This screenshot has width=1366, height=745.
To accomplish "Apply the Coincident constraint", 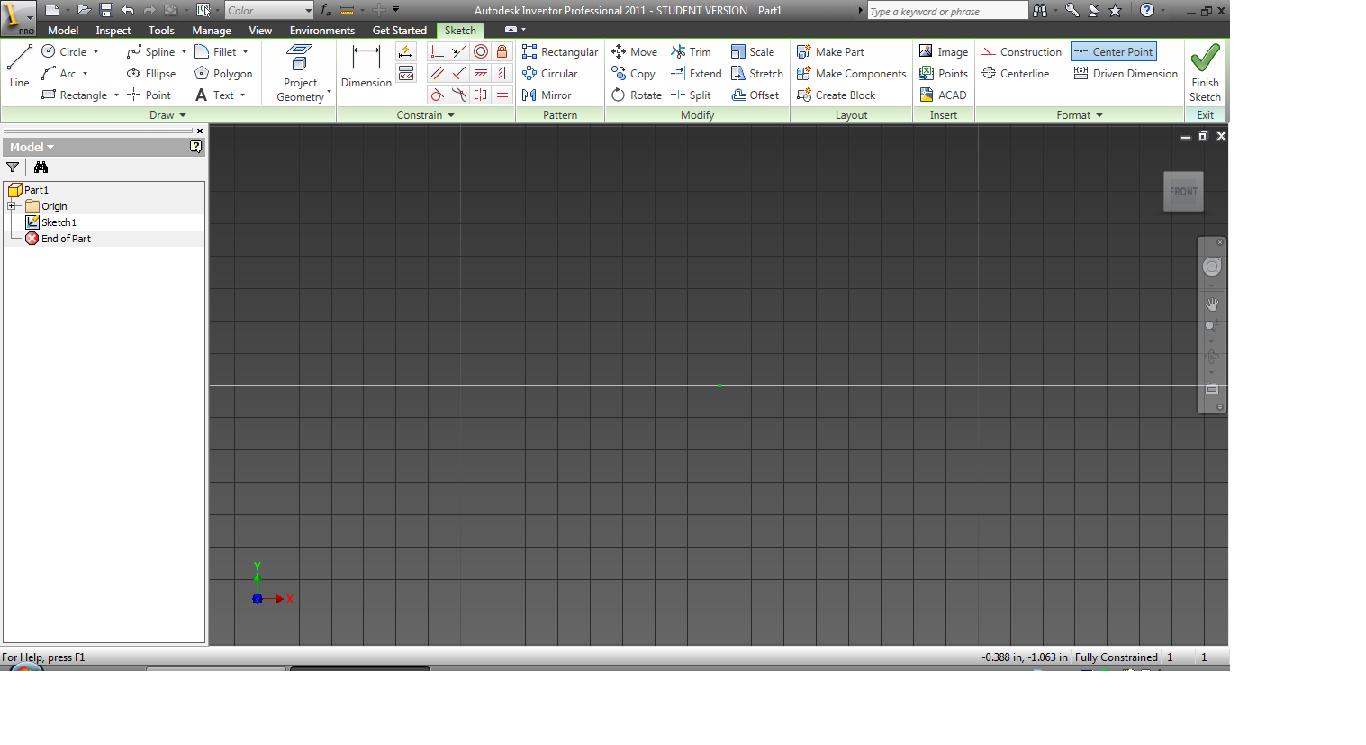I will click(437, 52).
